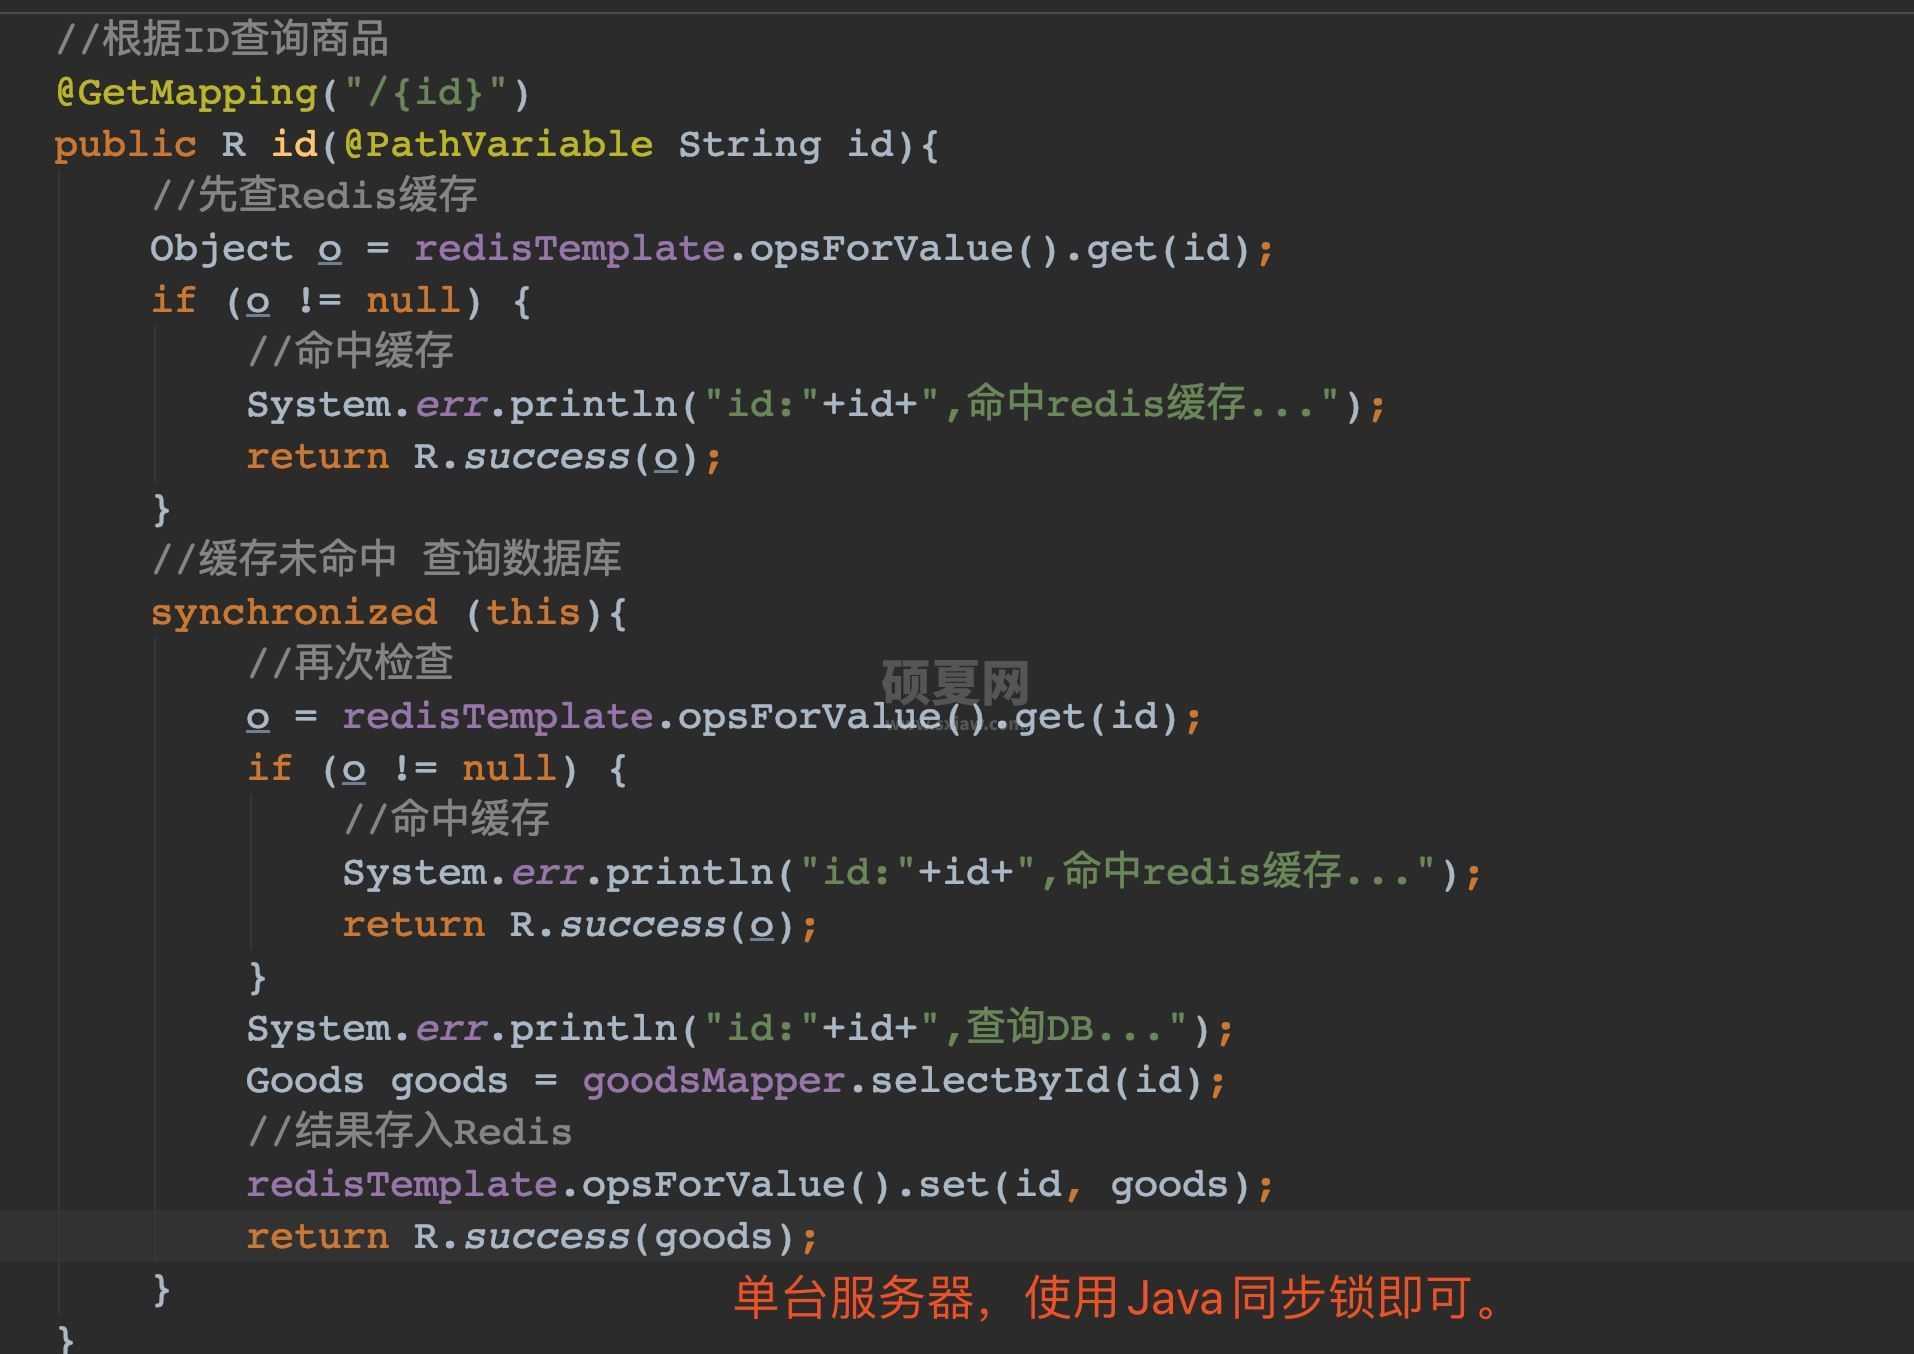Click the @GetMapping annotation
This screenshot has width=1914, height=1354.
187,93
